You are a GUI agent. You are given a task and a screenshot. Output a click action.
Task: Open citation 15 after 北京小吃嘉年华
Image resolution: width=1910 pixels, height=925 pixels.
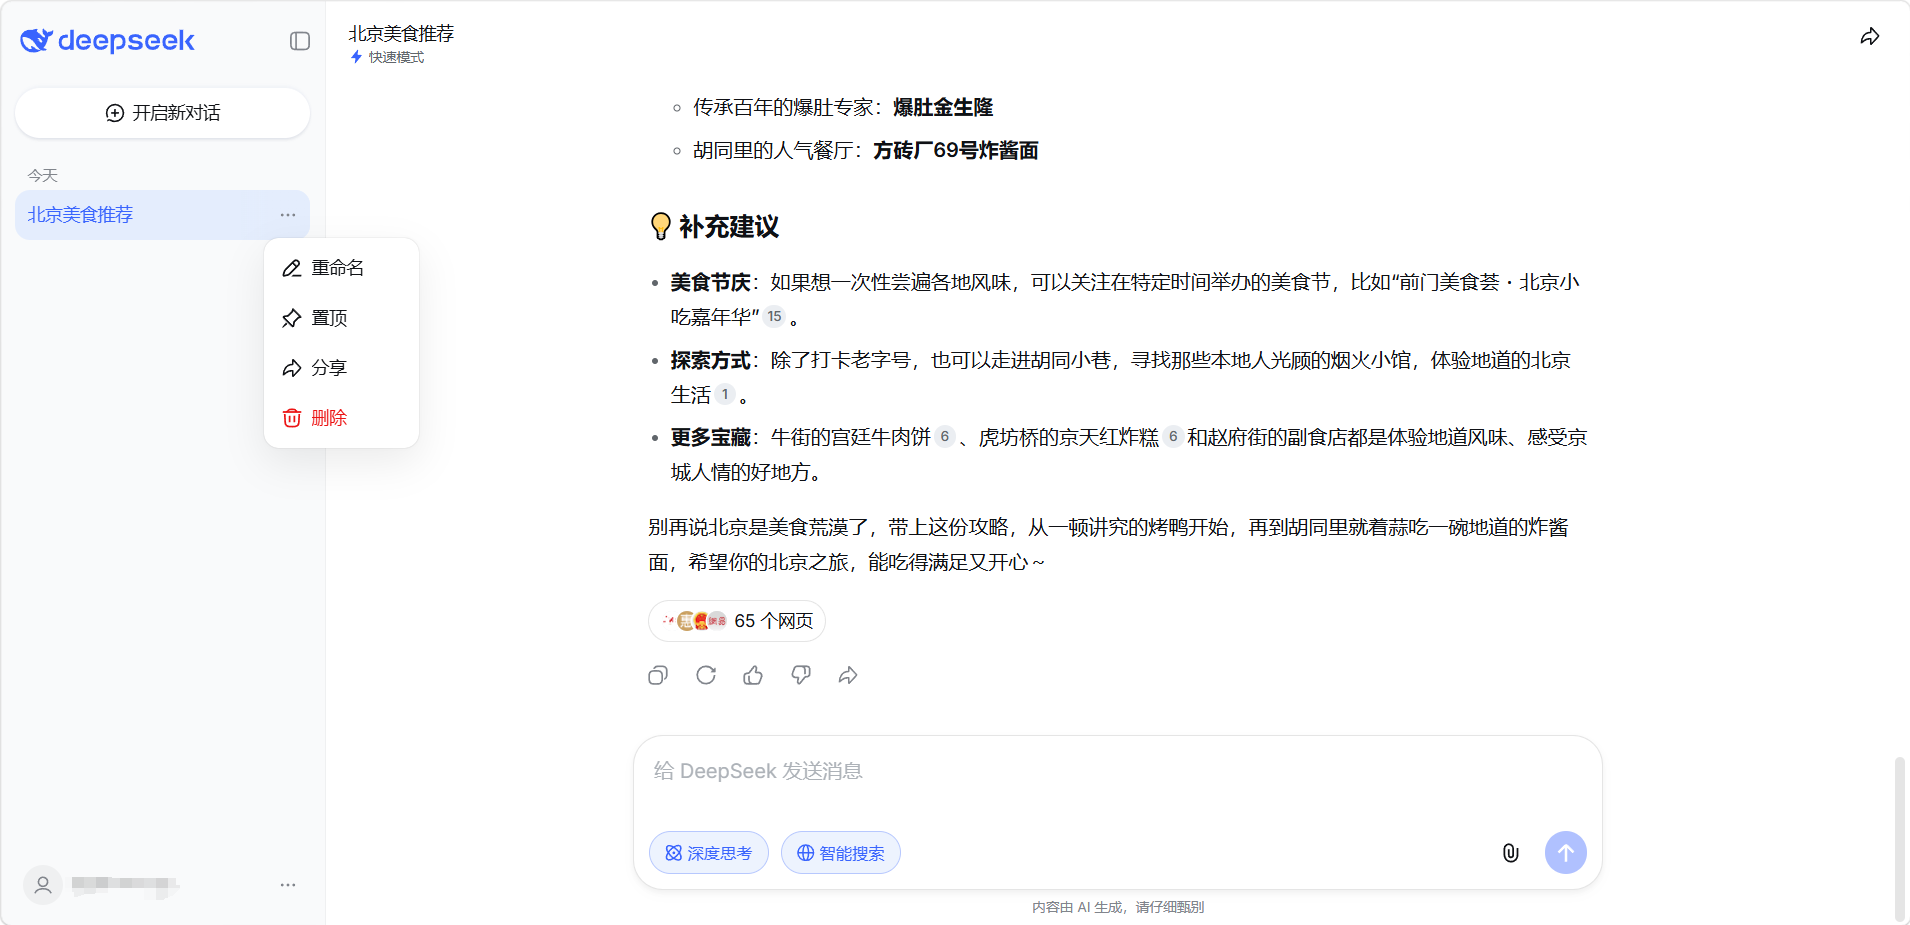(x=775, y=317)
